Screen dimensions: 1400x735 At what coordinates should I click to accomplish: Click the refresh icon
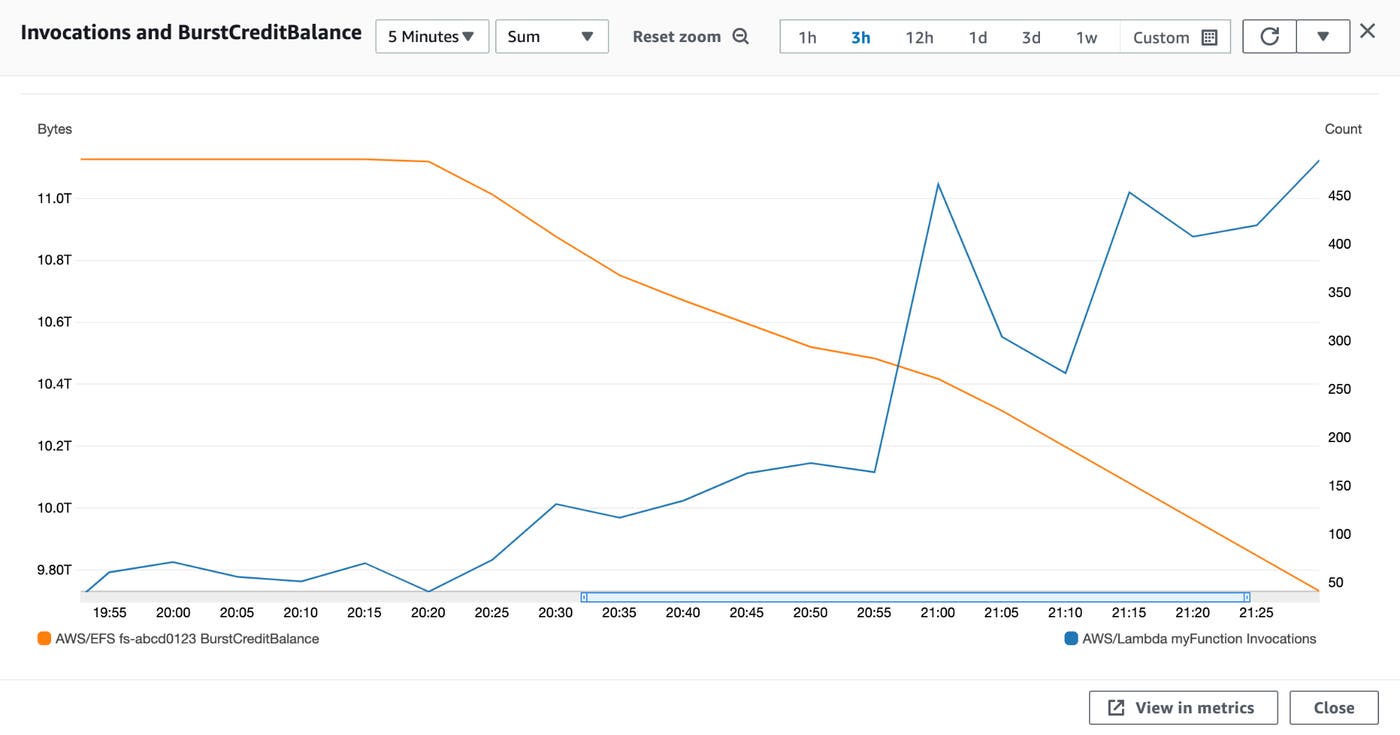[x=1268, y=36]
